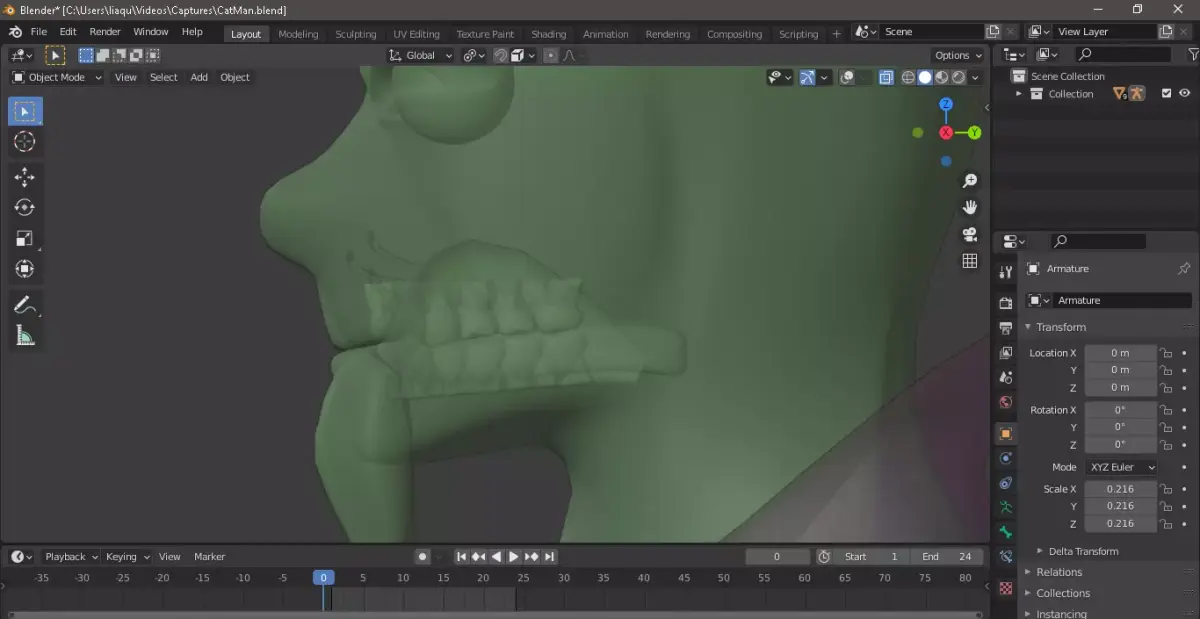Play the animation forward

514,557
